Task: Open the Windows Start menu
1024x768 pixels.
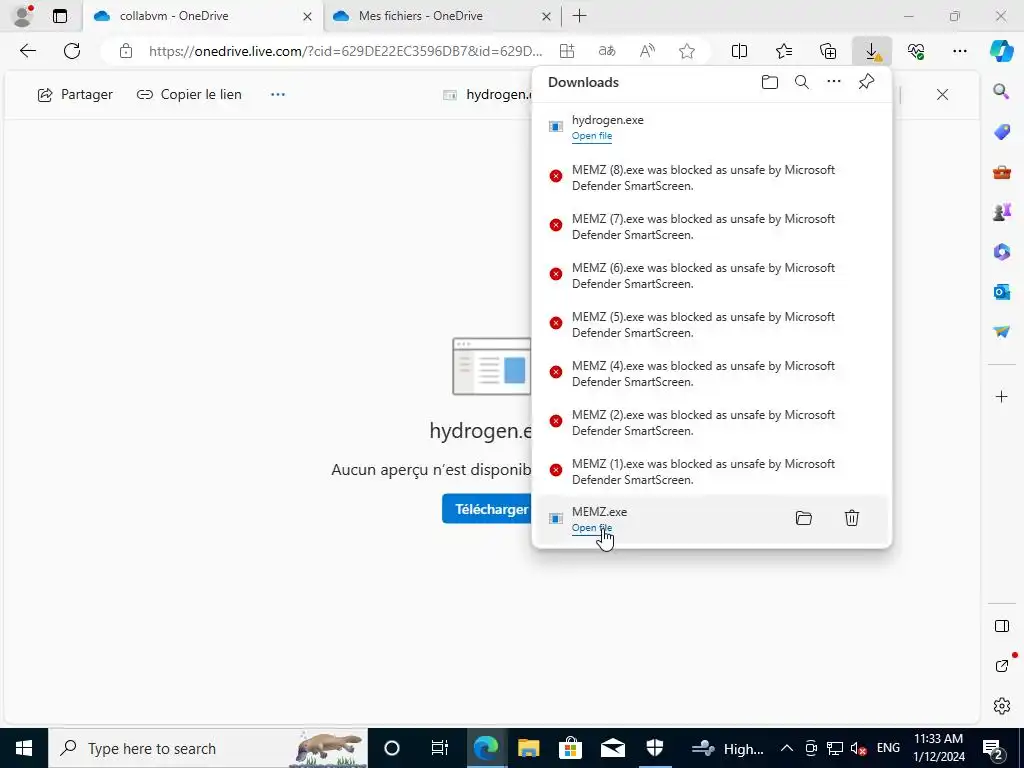Action: (x=24, y=748)
